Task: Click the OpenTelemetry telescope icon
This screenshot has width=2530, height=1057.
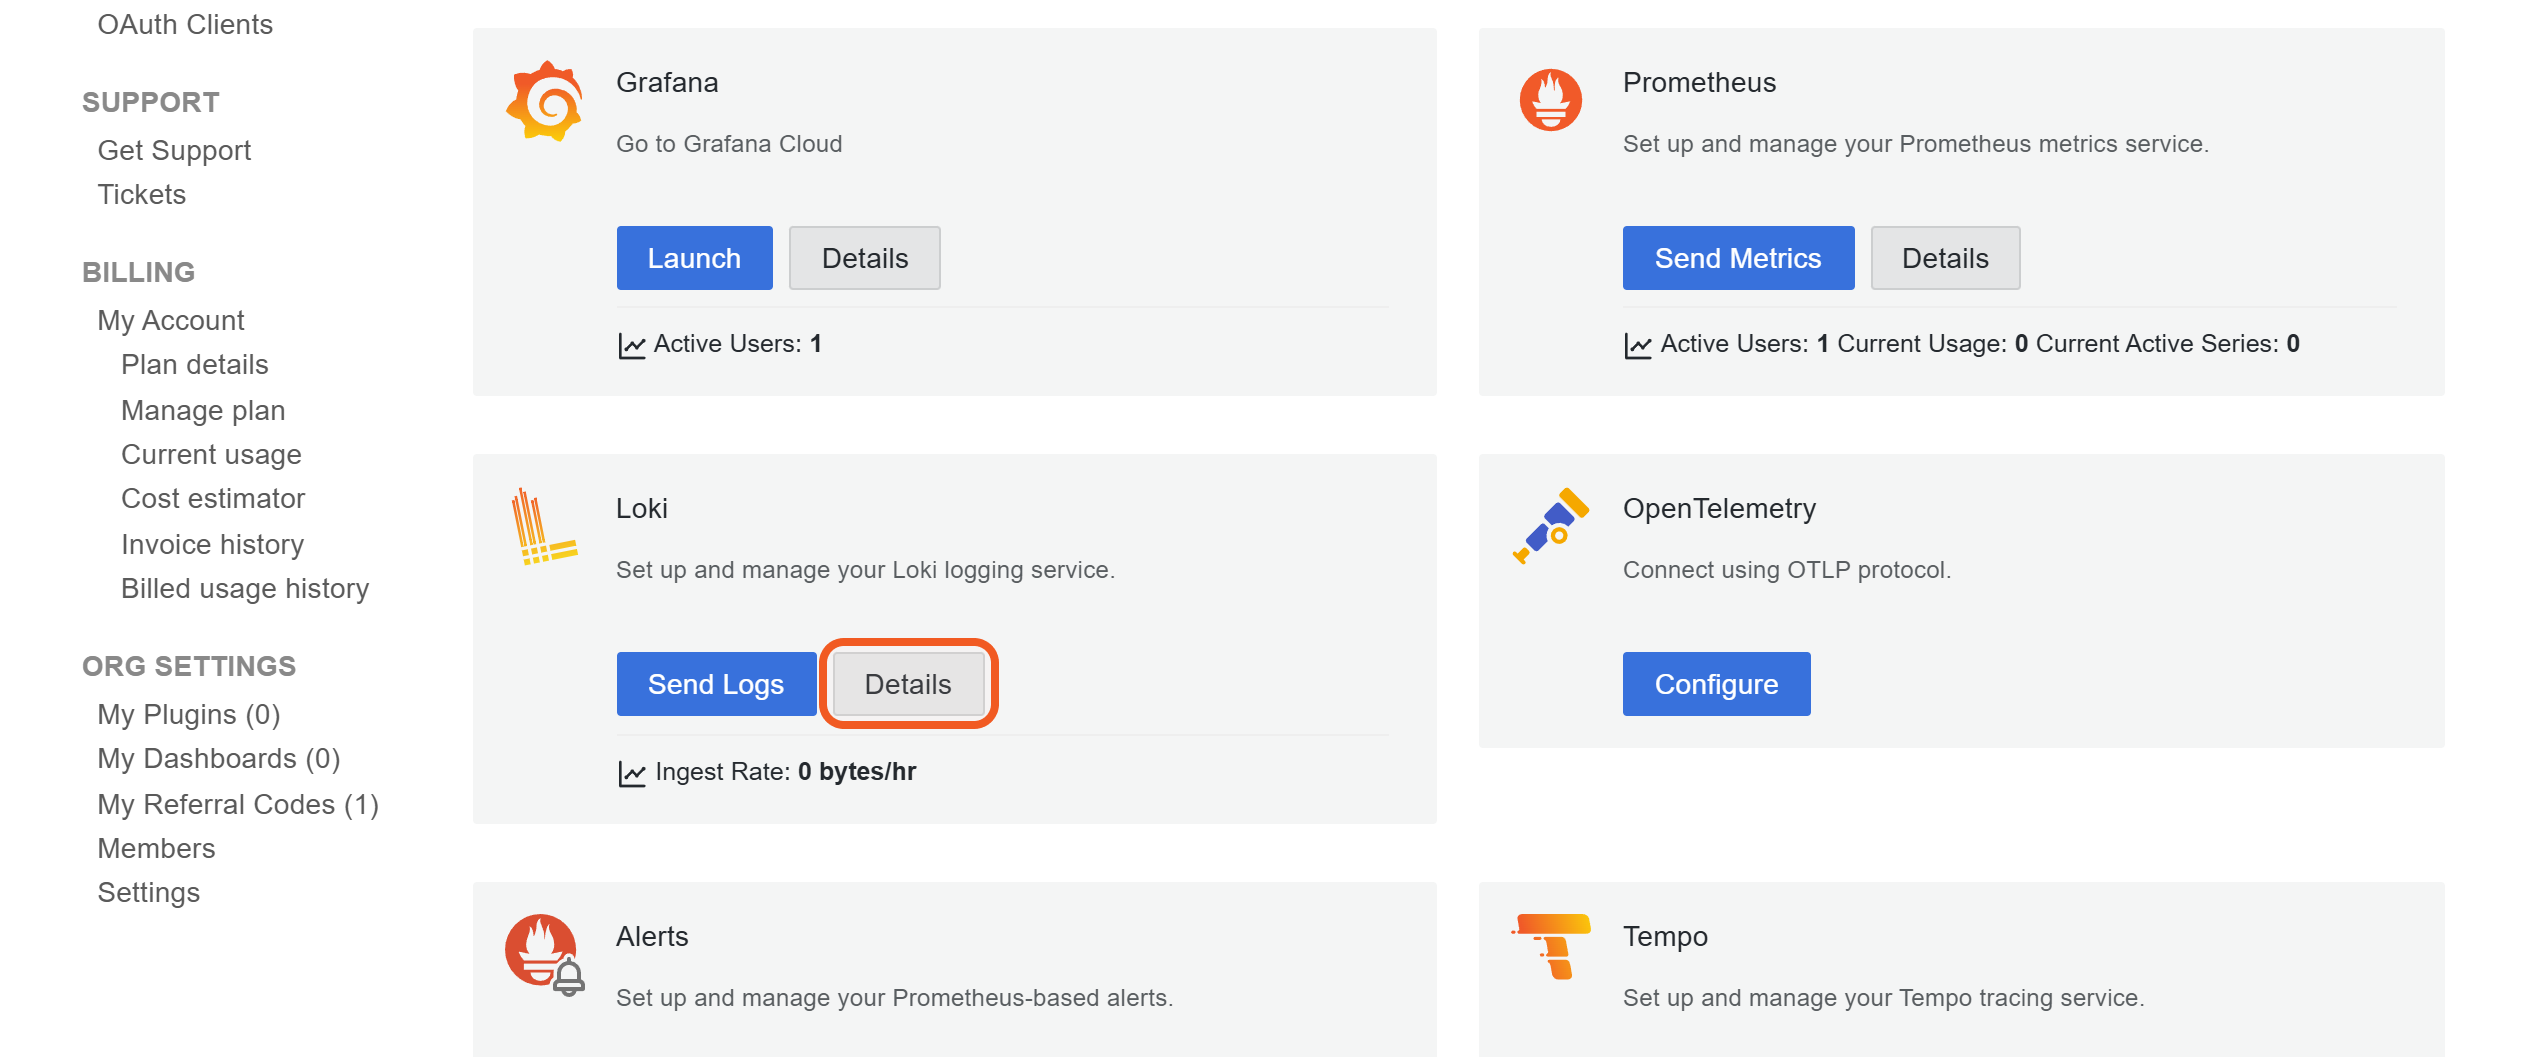Action: 1550,526
